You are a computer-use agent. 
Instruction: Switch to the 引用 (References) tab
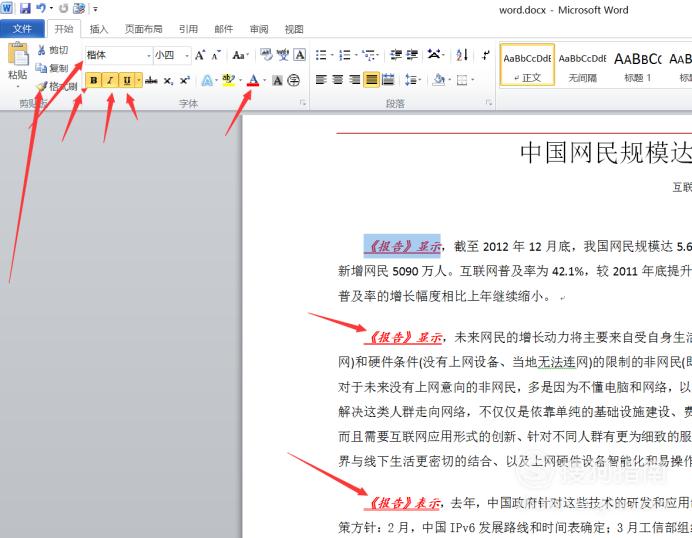188,29
